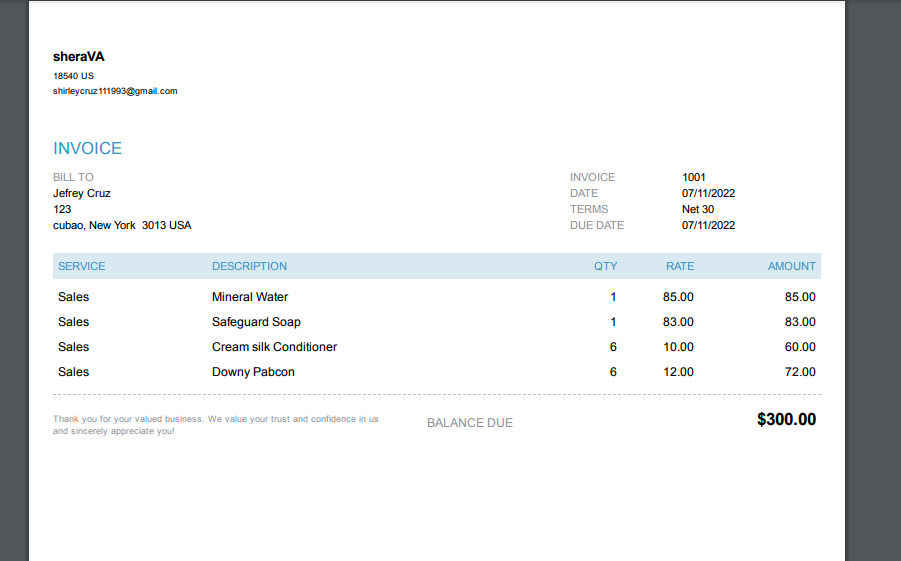Click quantity 1 in Safeguard Soap row
Screen dimensions: 901x561
point(613,322)
